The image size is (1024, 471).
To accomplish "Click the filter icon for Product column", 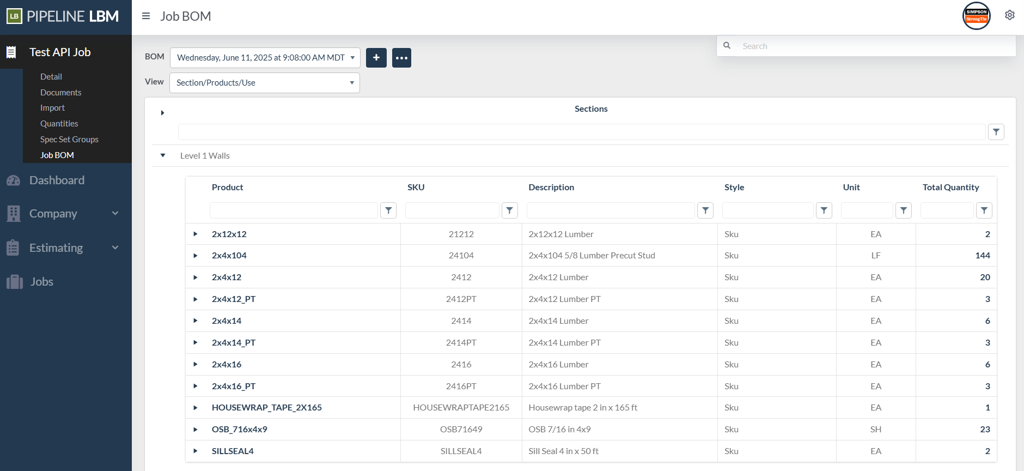I will coord(388,210).
